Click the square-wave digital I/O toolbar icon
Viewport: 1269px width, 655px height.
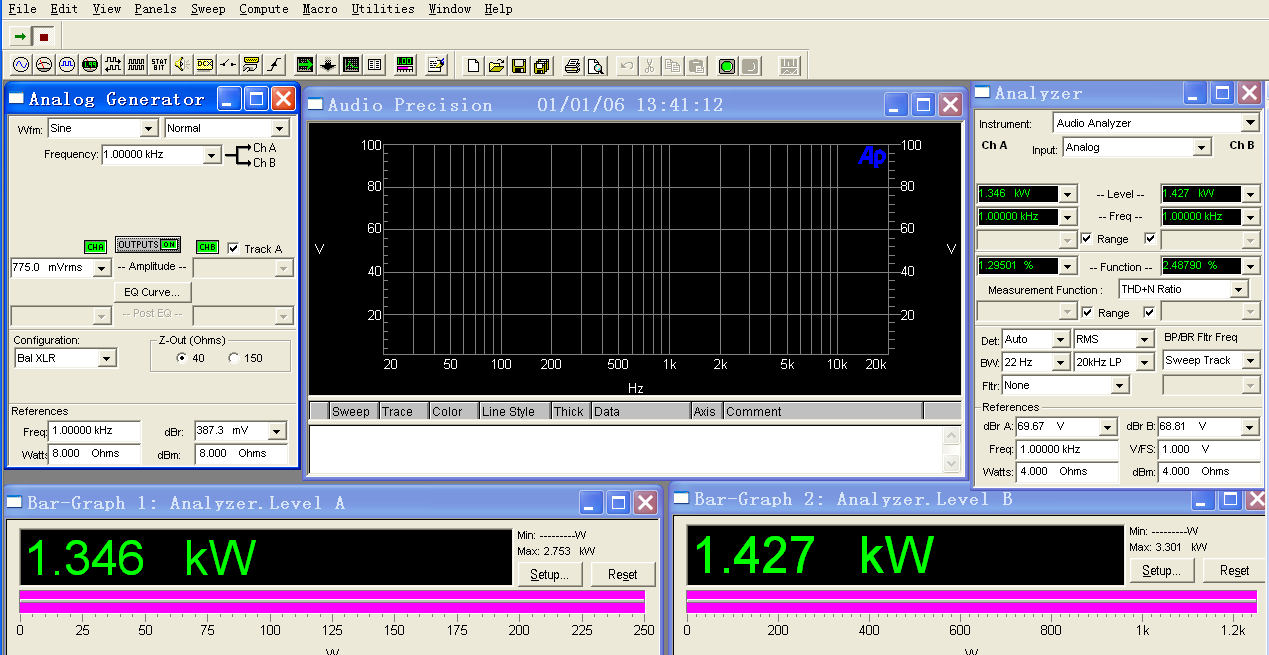click(x=113, y=65)
